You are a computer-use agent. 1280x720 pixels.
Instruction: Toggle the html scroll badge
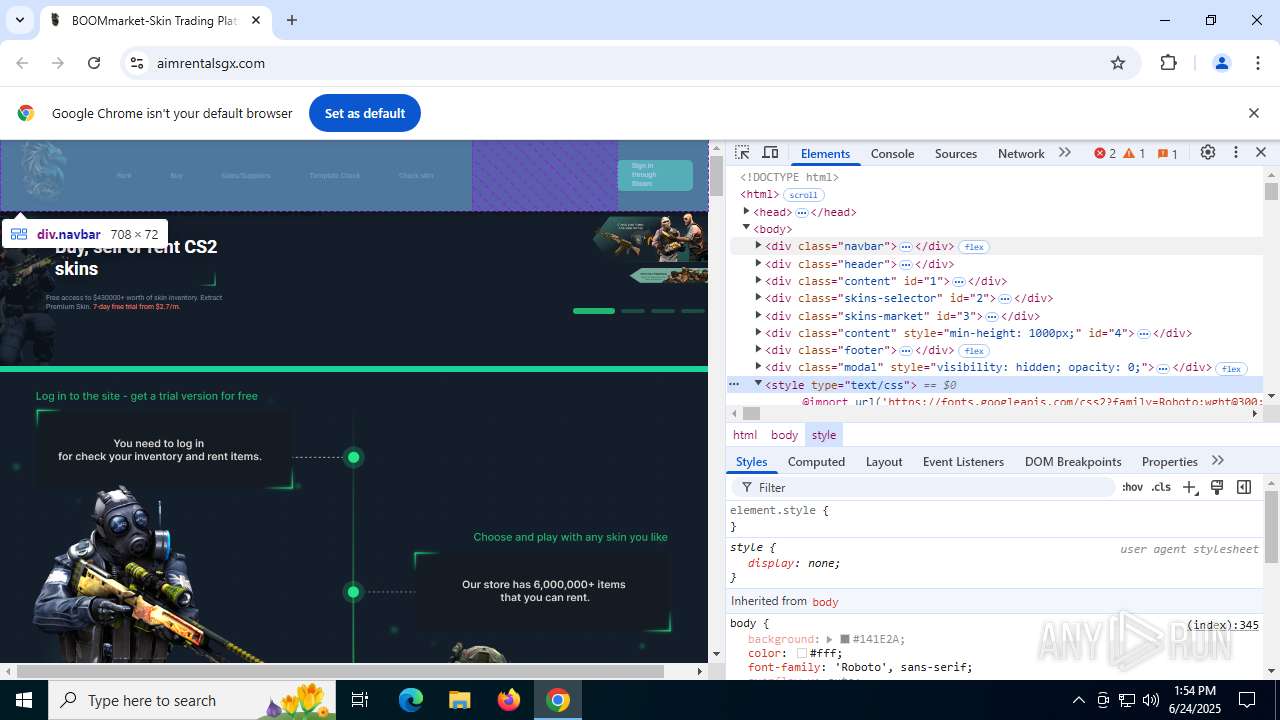coord(803,195)
